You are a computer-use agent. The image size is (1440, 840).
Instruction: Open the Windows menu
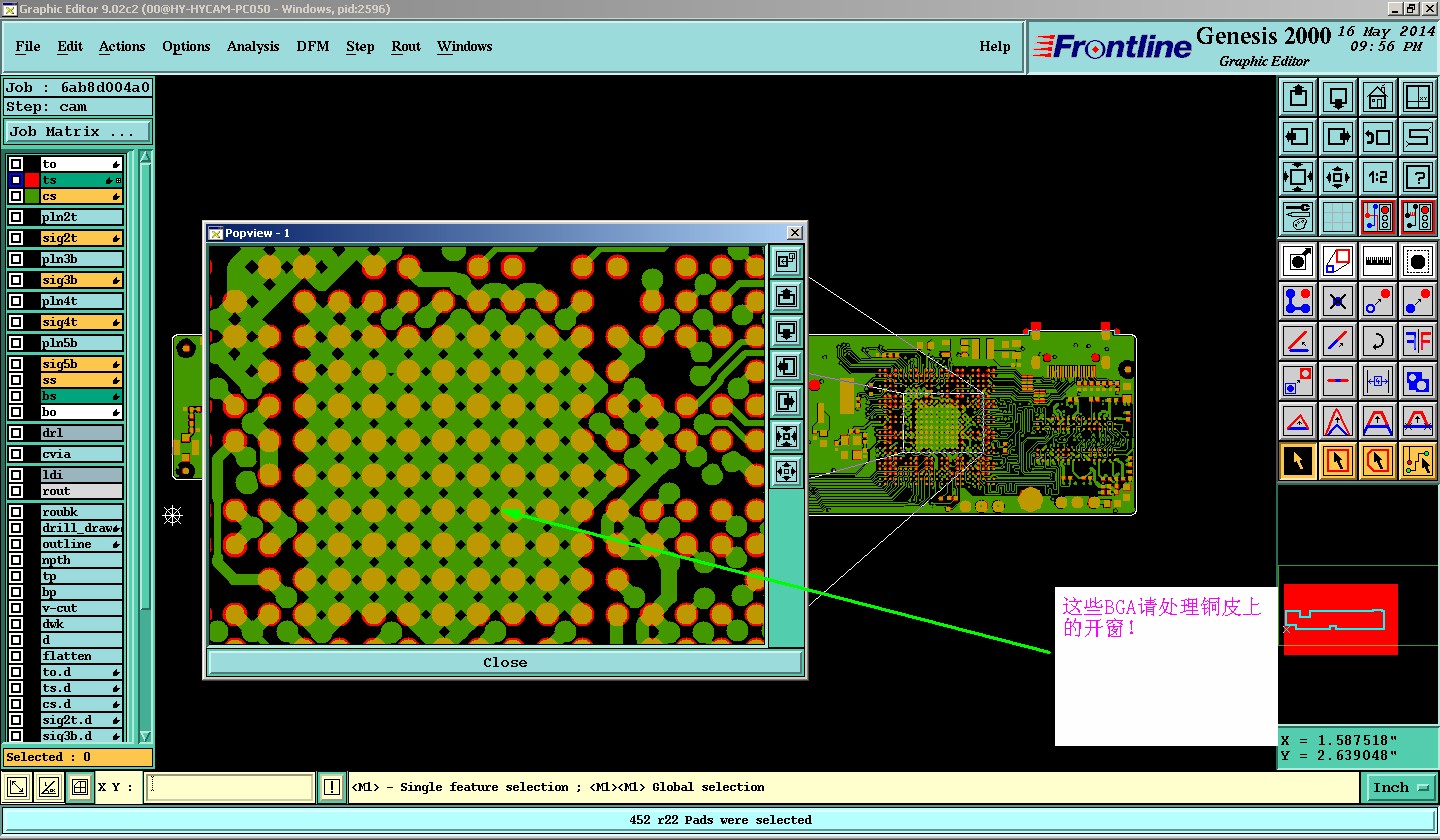tap(464, 46)
